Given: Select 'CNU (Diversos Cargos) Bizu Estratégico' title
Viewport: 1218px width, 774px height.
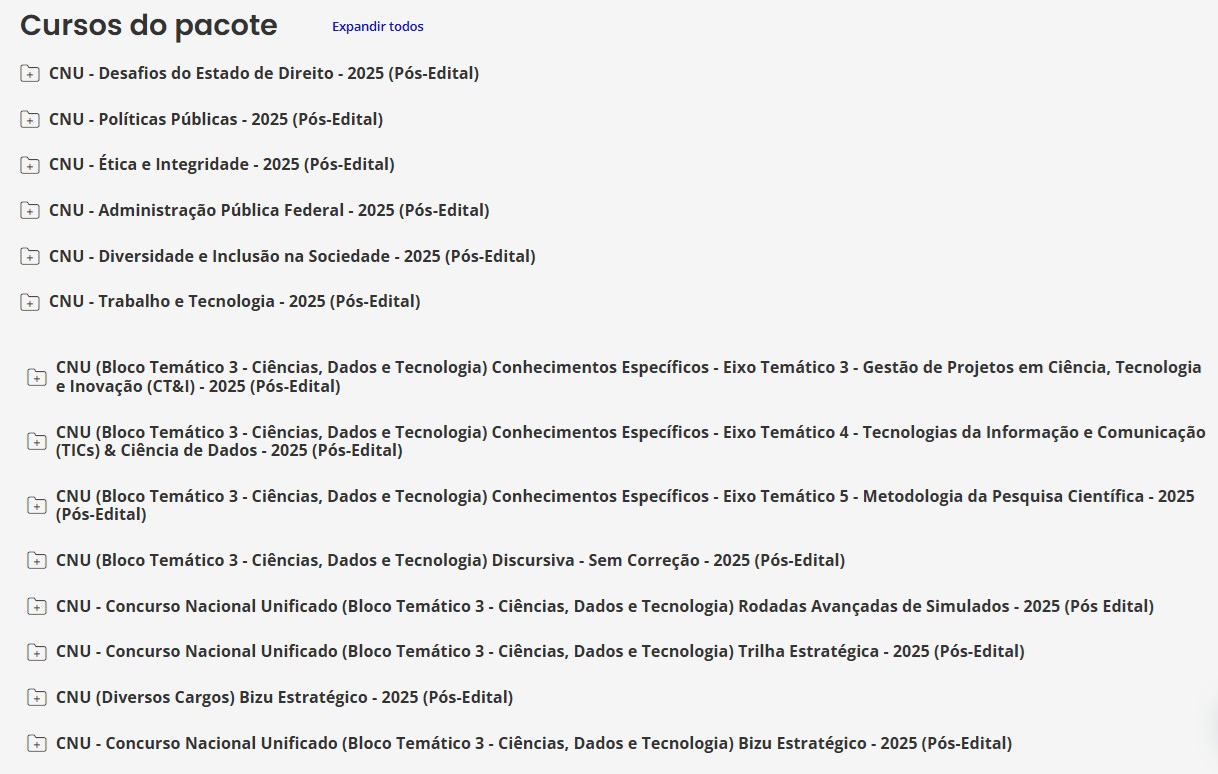Looking at the screenshot, I should click(285, 697).
